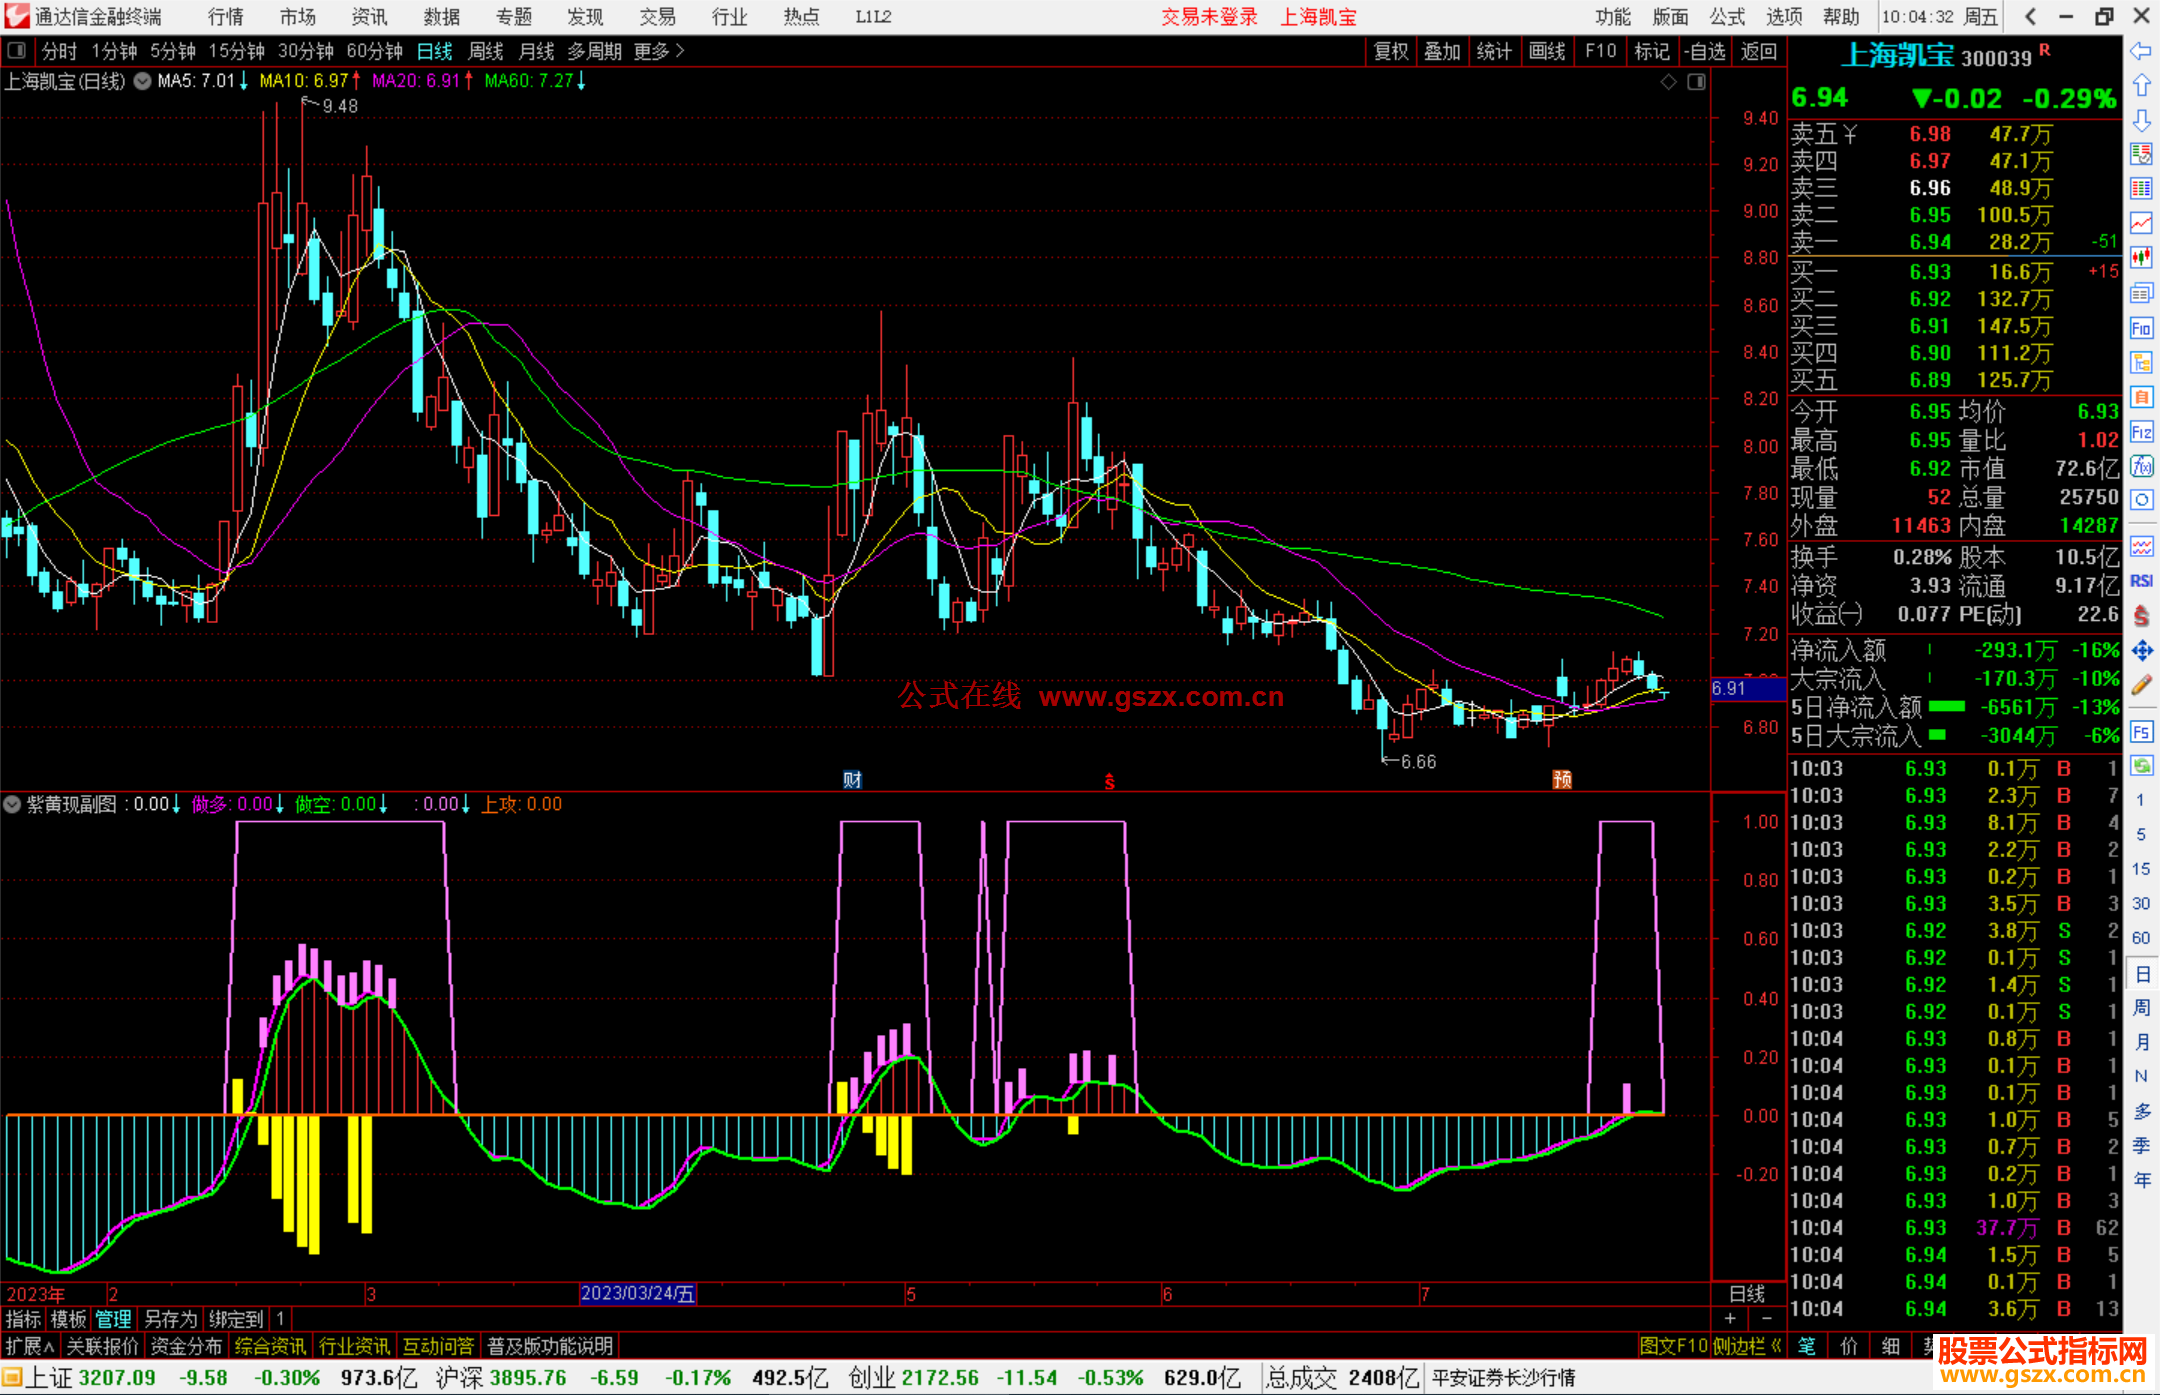Toggle the 紫黄现副图 indicator circle button

click(13, 804)
